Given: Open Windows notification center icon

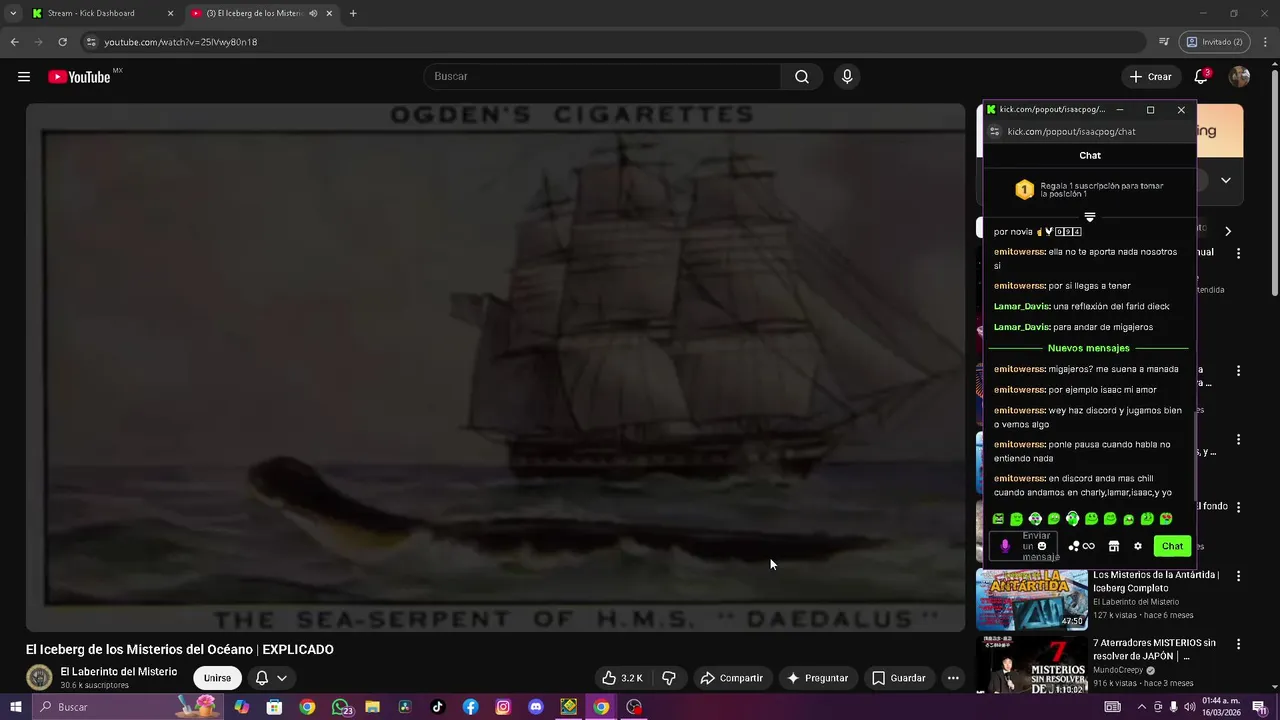Looking at the screenshot, I should click(1259, 707).
